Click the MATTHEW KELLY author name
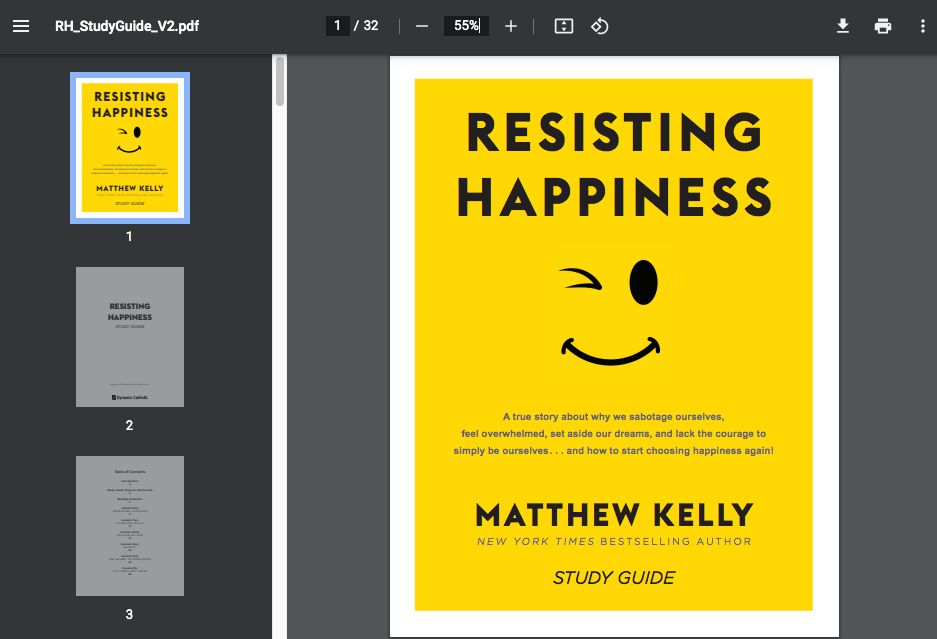The image size is (937, 639). click(613, 515)
